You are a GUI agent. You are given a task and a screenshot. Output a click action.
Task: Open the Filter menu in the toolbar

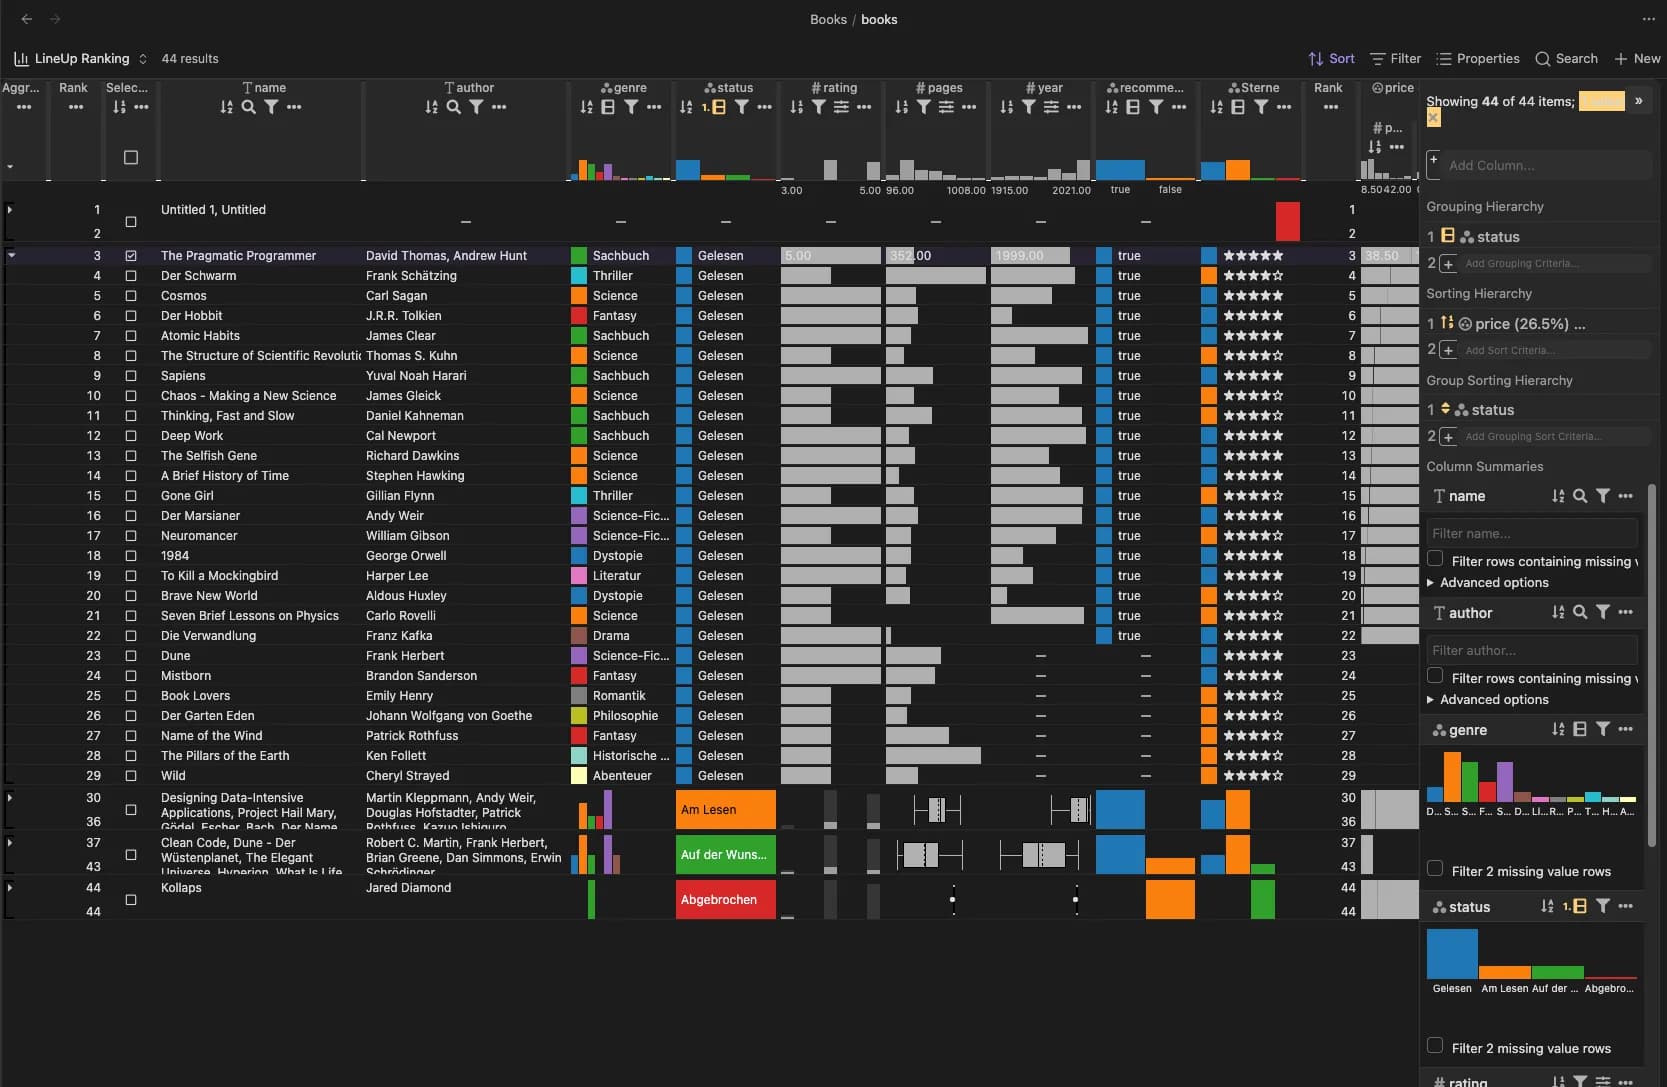tap(1395, 58)
